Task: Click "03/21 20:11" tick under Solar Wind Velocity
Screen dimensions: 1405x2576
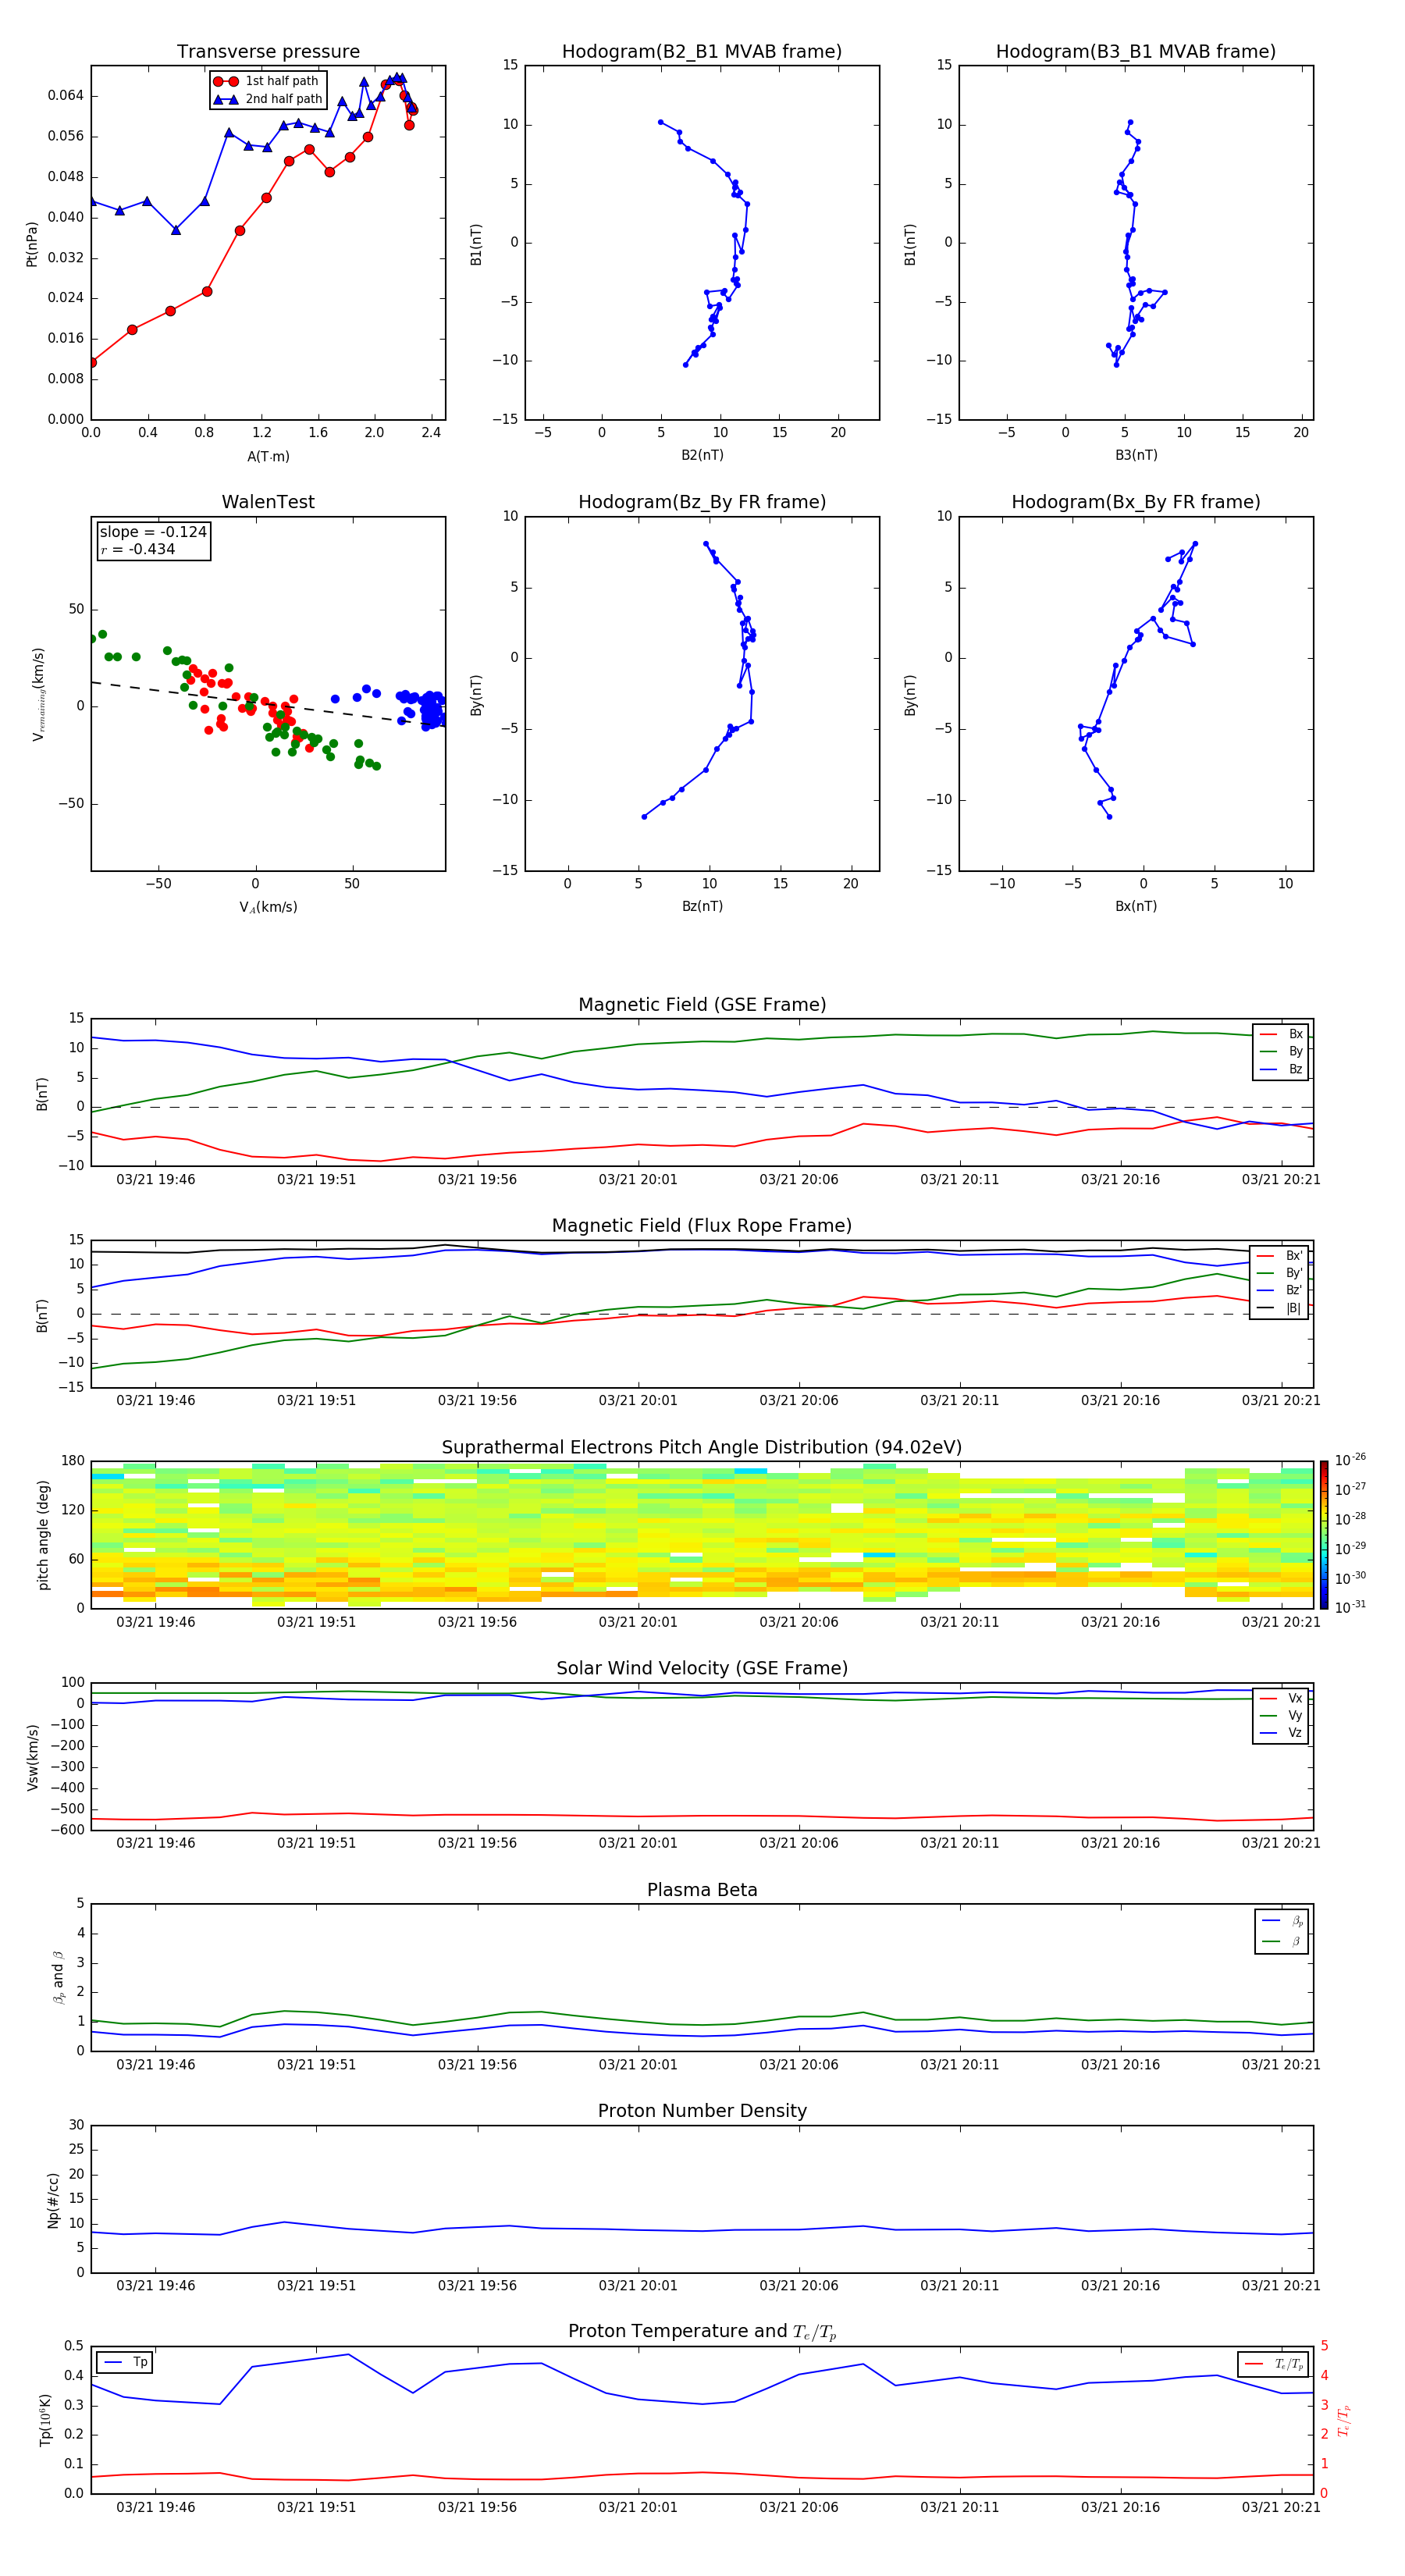Action: click(960, 1843)
